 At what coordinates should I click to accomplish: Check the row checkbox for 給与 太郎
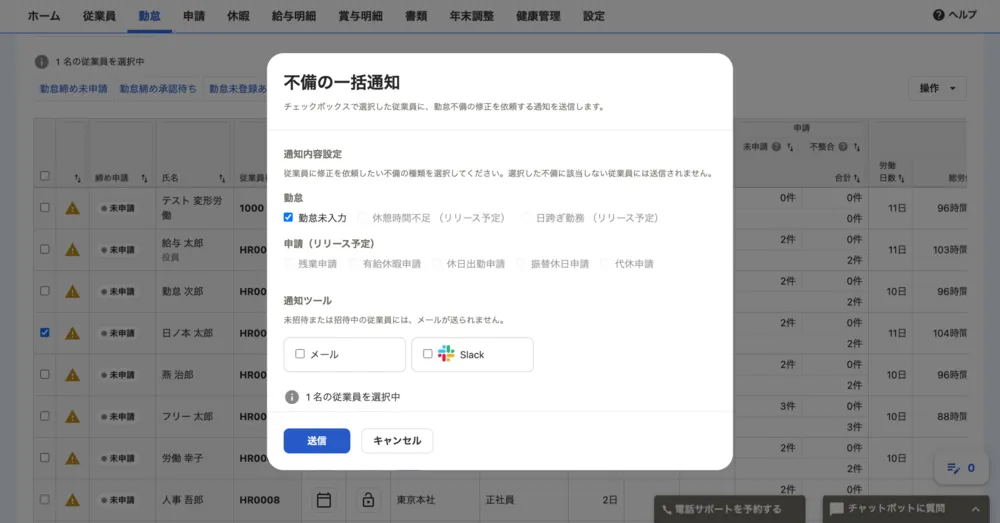point(45,249)
